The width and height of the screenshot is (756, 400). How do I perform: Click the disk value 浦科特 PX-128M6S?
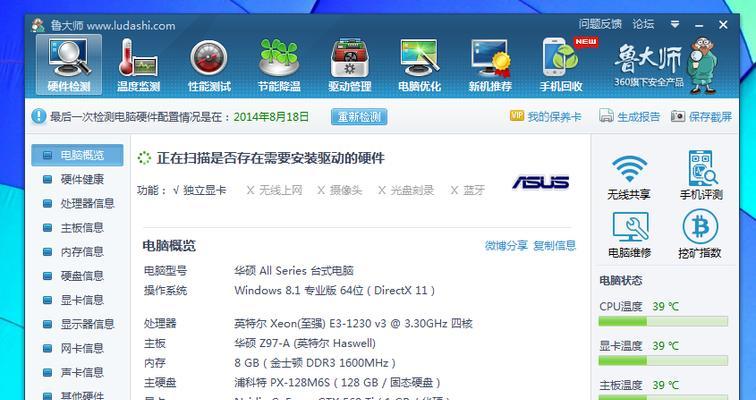point(338,383)
